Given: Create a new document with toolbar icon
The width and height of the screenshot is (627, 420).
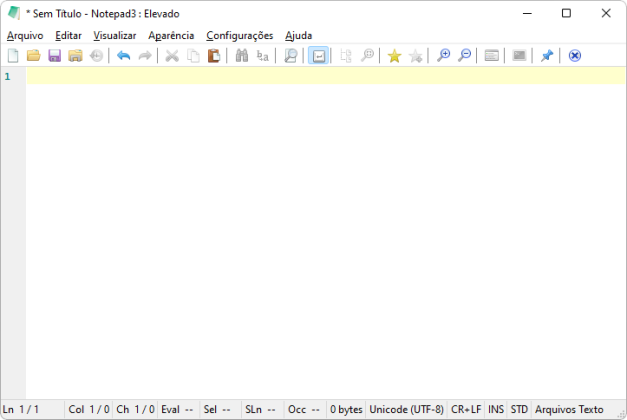Looking at the screenshot, I should (13, 56).
